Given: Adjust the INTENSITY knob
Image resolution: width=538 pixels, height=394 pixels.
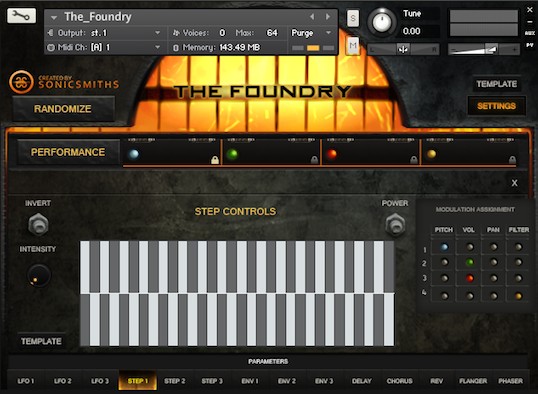Looking at the screenshot, I should (38, 275).
